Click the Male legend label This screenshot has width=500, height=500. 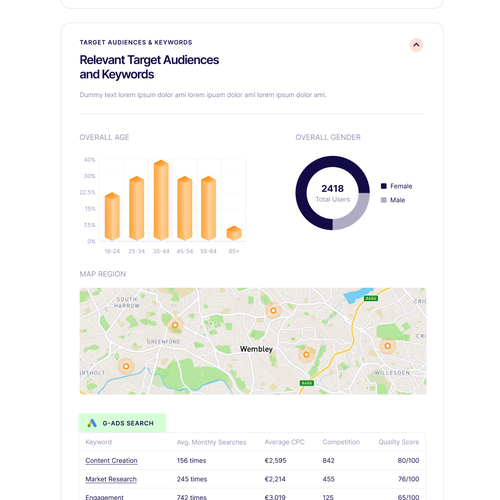pyautogui.click(x=397, y=200)
